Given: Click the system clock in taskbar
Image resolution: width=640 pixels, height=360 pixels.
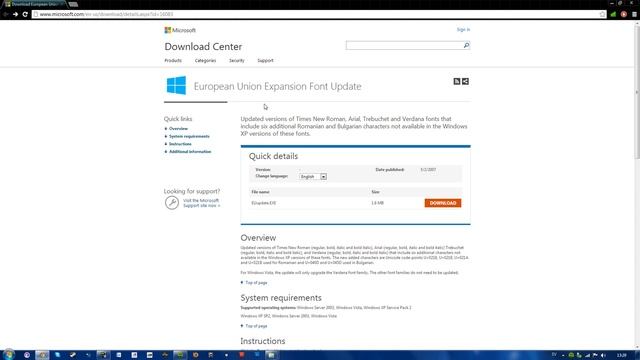Looking at the screenshot, I should pos(621,355).
